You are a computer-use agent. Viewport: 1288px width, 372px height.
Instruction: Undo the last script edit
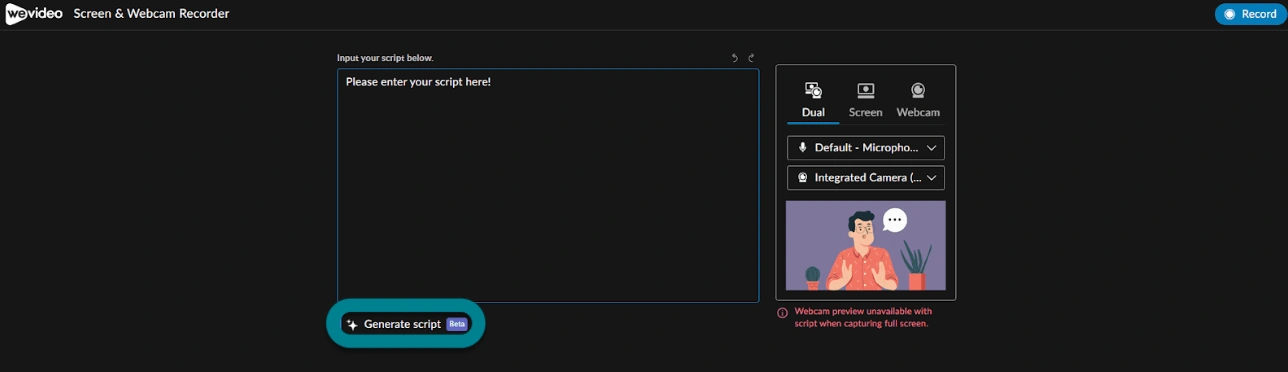[x=735, y=58]
